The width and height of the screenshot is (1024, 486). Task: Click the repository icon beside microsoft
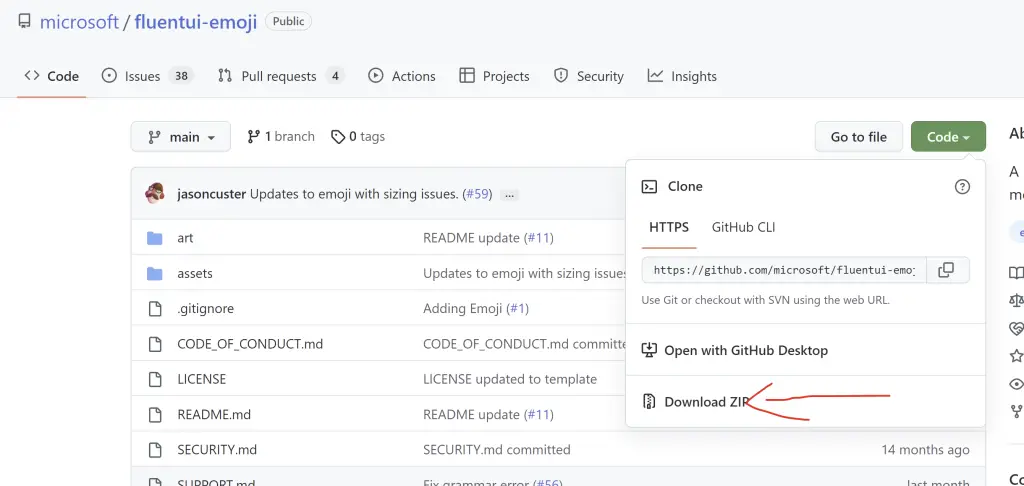(x=24, y=22)
